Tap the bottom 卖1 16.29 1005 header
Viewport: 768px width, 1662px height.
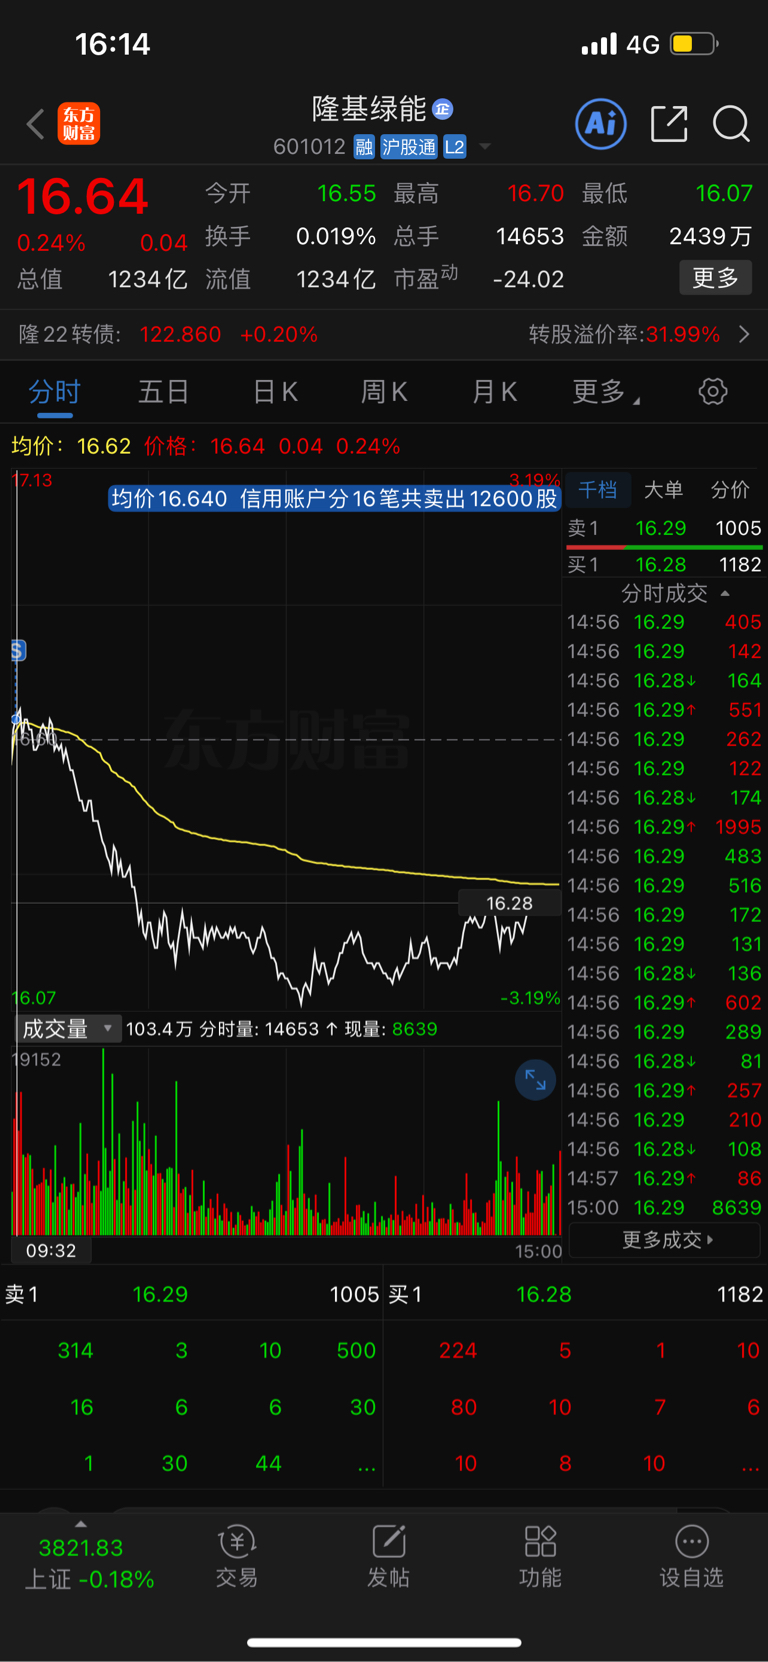coord(191,1294)
